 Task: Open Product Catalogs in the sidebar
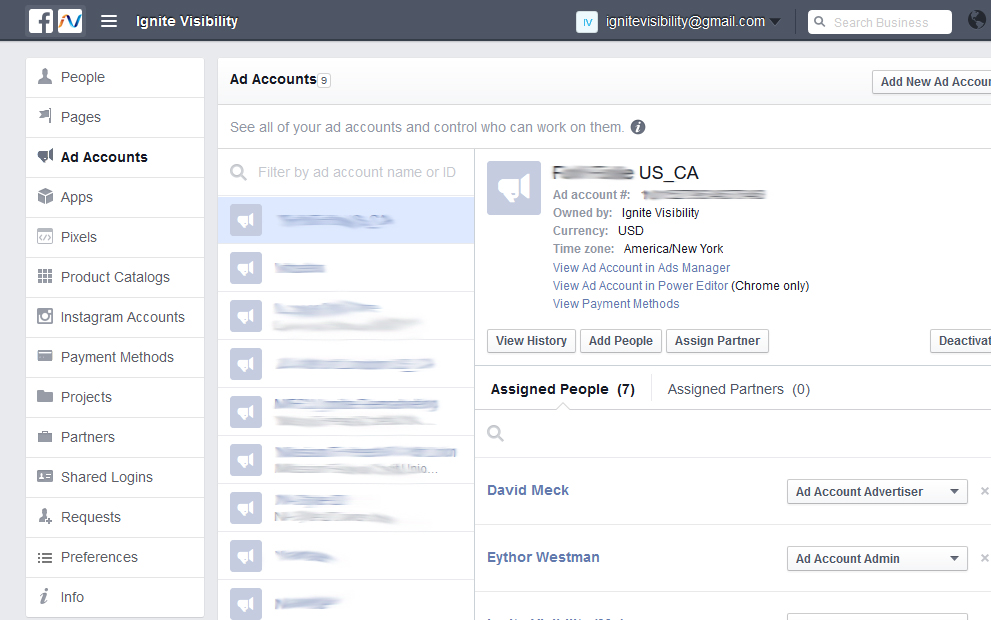coord(115,277)
